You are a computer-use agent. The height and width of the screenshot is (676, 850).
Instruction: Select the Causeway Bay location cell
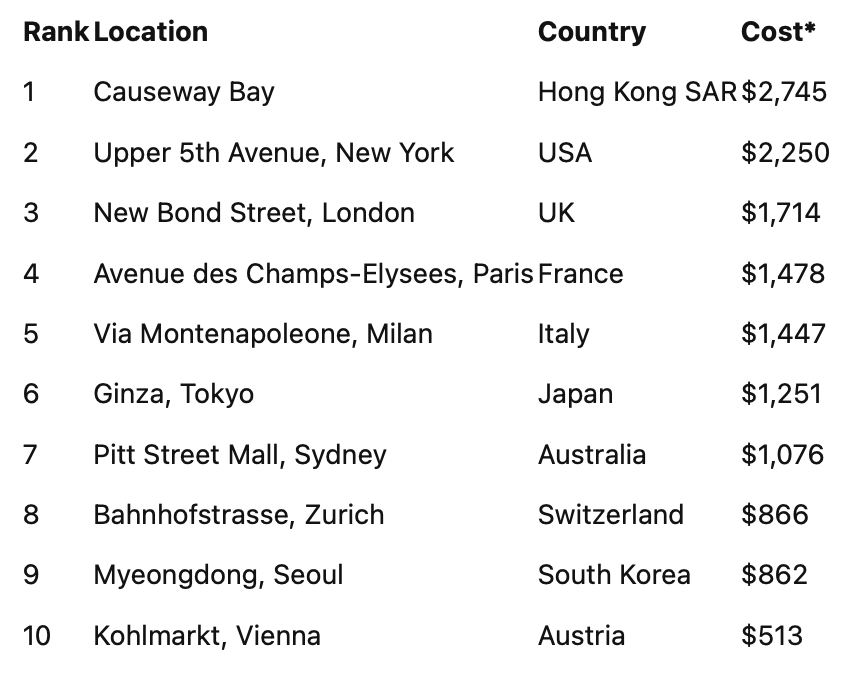coord(184,92)
